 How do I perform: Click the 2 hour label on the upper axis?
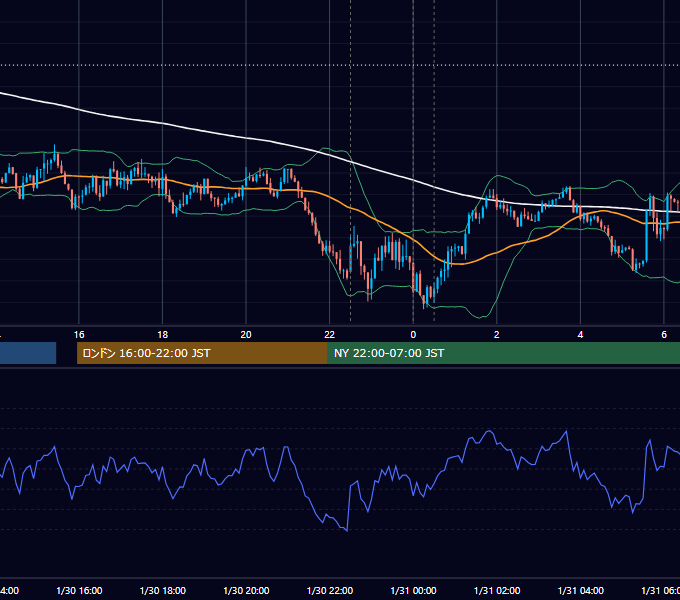[497, 335]
